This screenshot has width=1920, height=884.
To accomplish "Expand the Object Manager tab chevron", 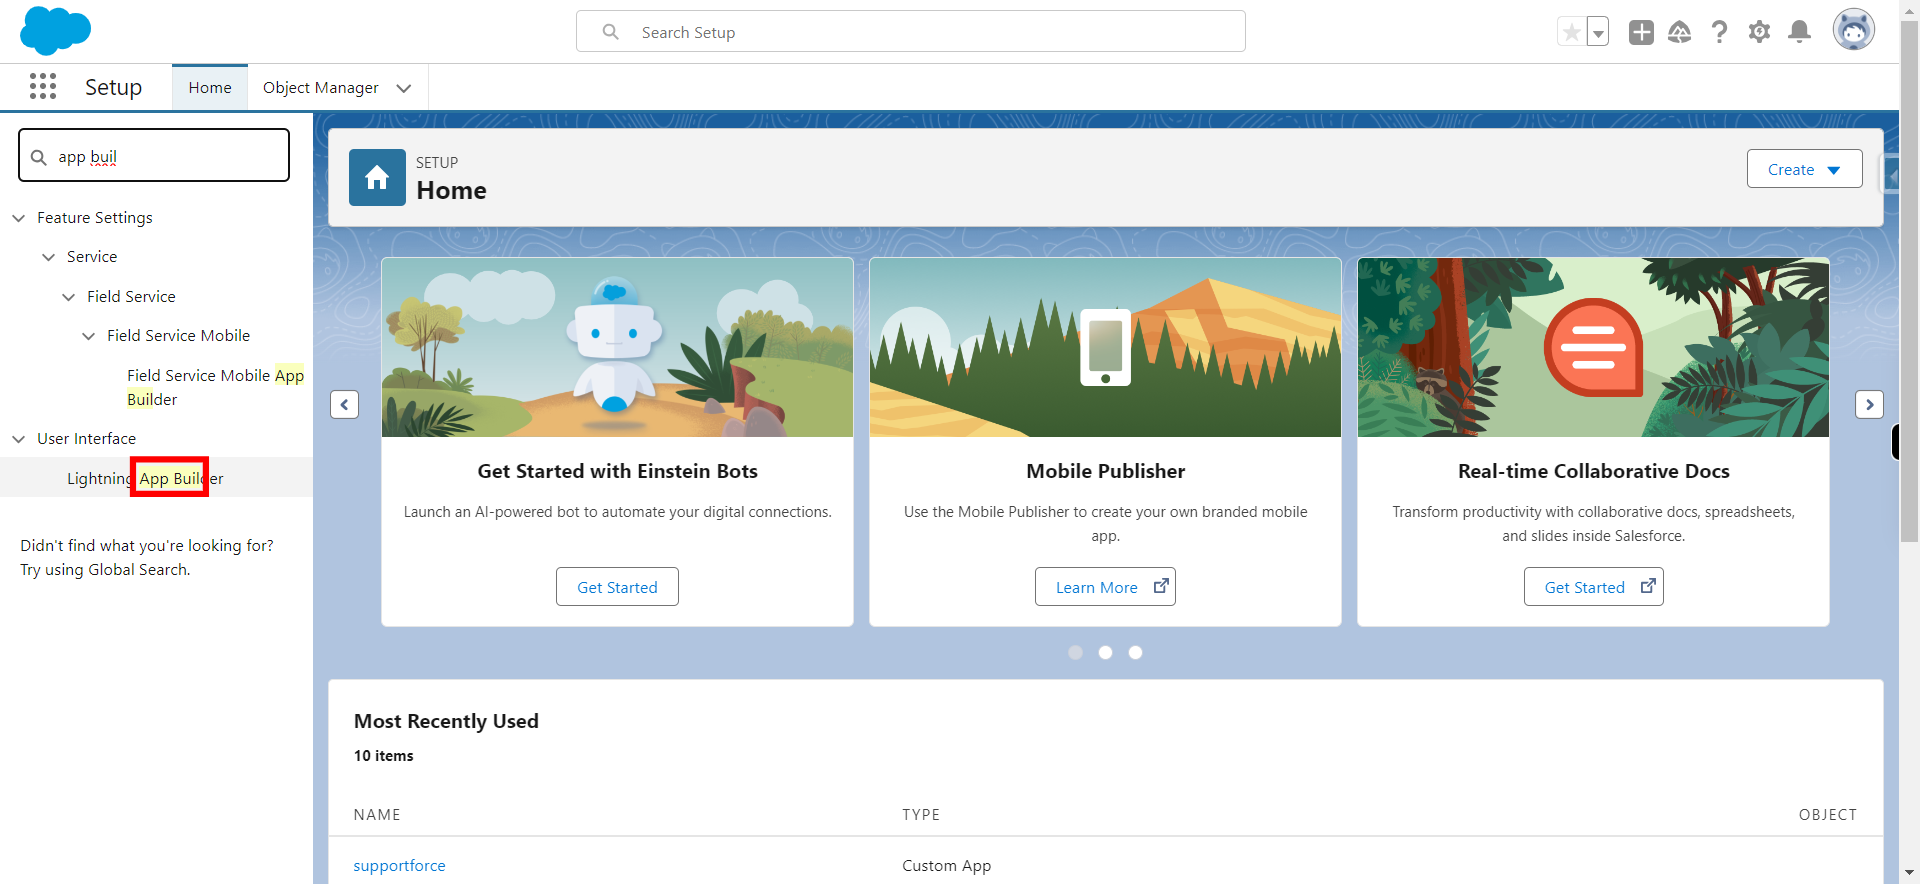I will click(x=404, y=88).
